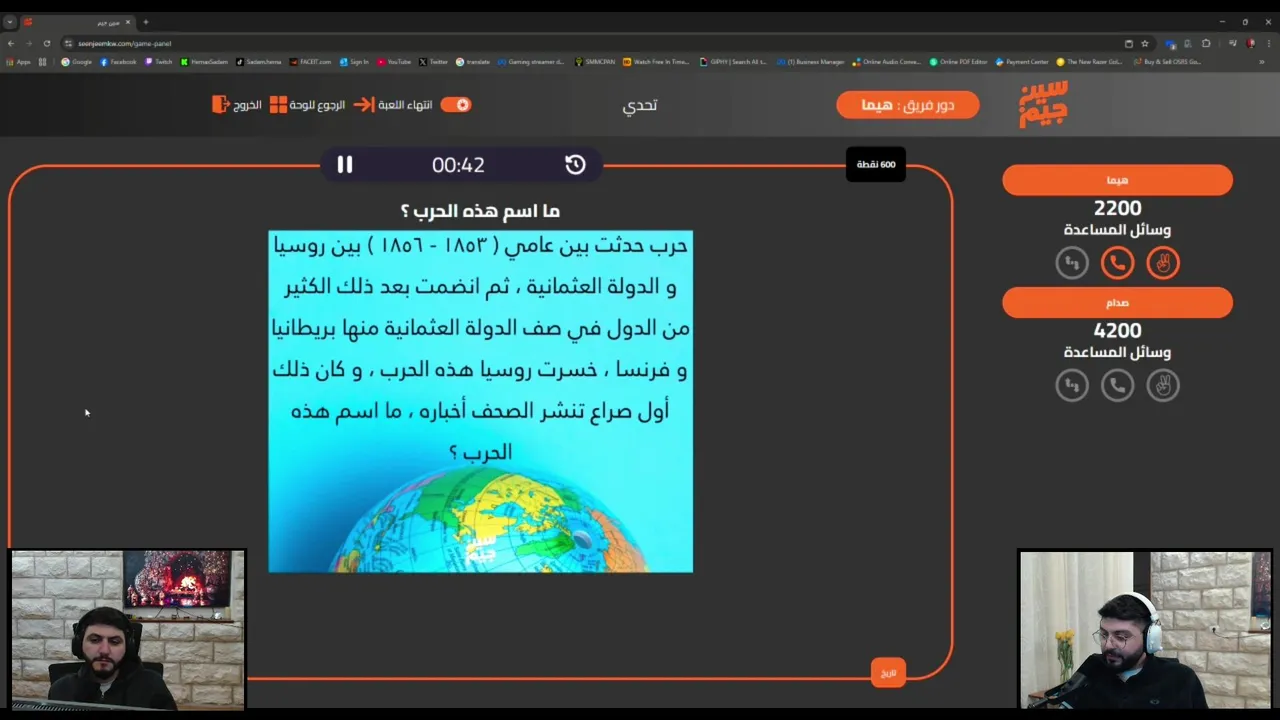Bookmark this page with the star icon
Image resolution: width=1280 pixels, height=720 pixels.
tap(1145, 43)
